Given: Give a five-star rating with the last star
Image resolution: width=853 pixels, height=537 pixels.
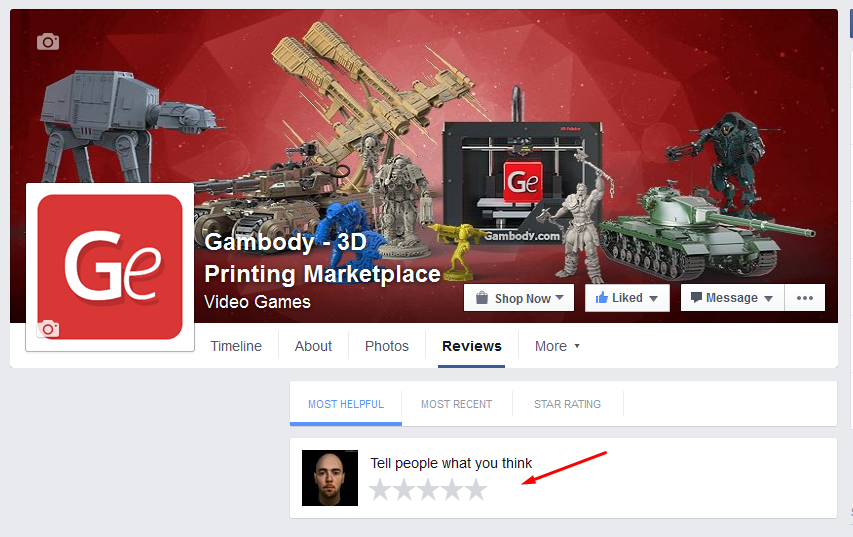Looking at the screenshot, I should click(x=476, y=490).
